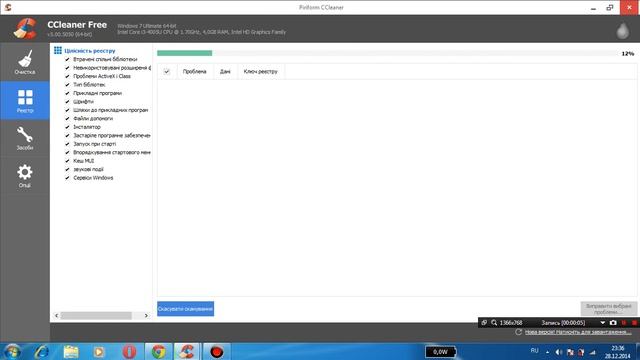Open File Explorer from the taskbar
640x360 pixels.
pos(71,351)
